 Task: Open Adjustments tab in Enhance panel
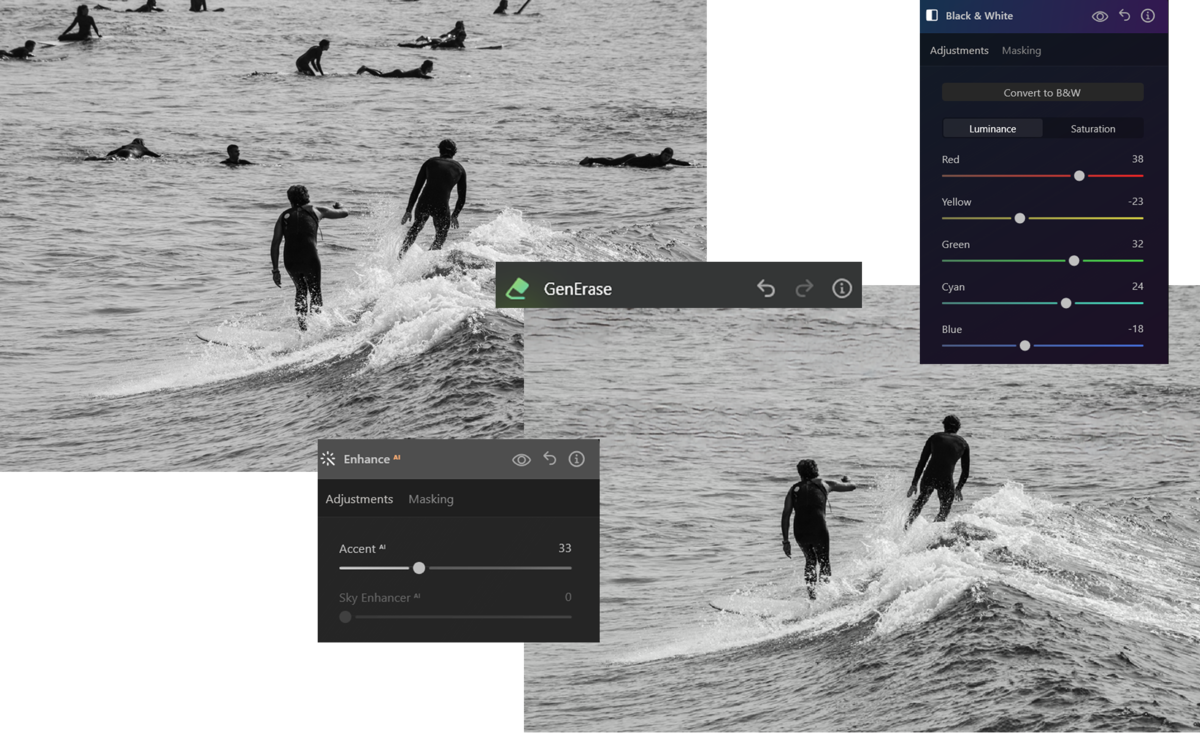click(359, 499)
